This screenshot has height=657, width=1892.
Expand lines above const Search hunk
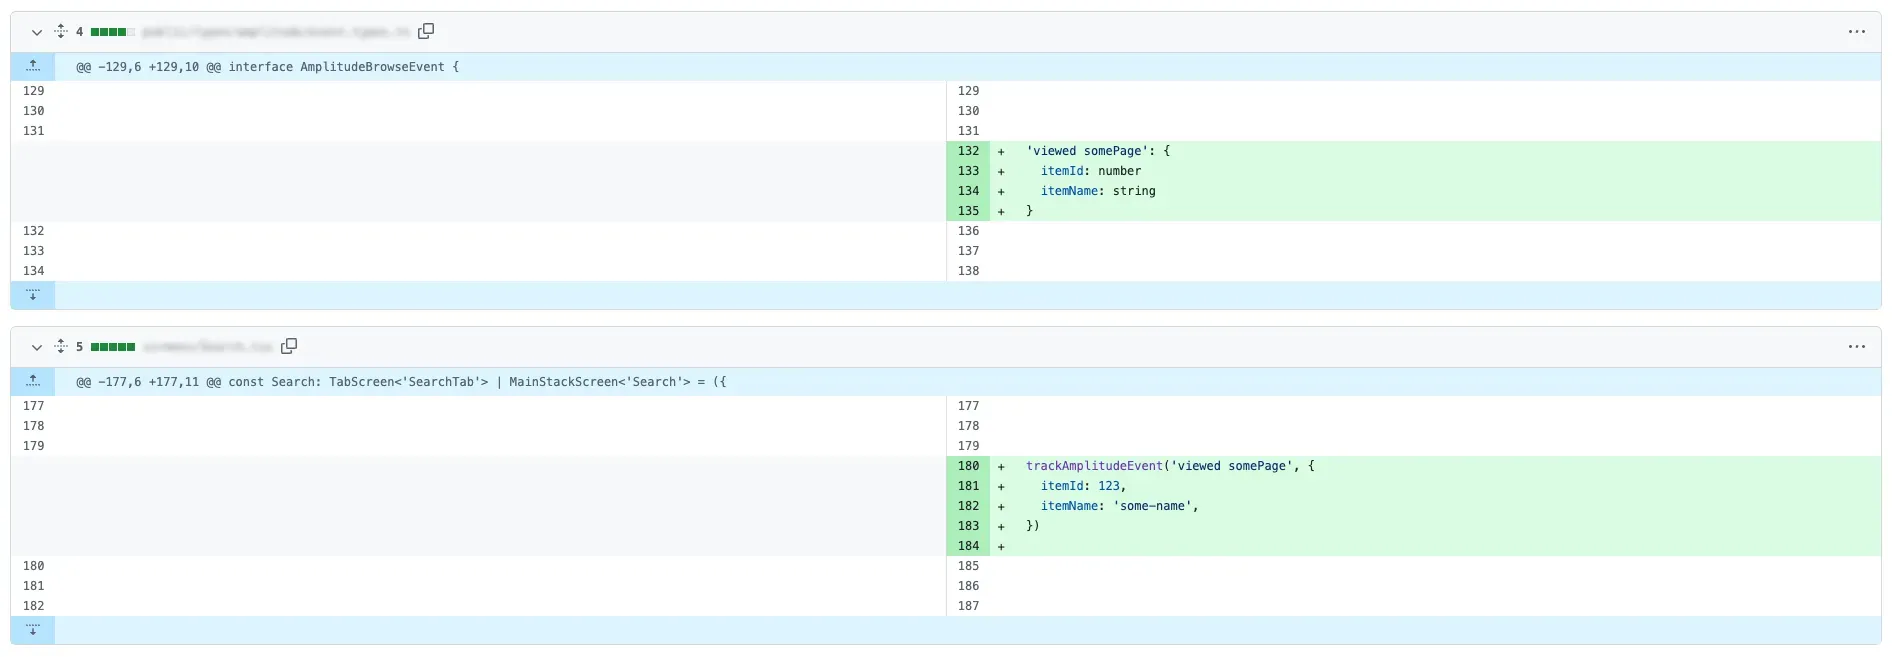tap(33, 382)
